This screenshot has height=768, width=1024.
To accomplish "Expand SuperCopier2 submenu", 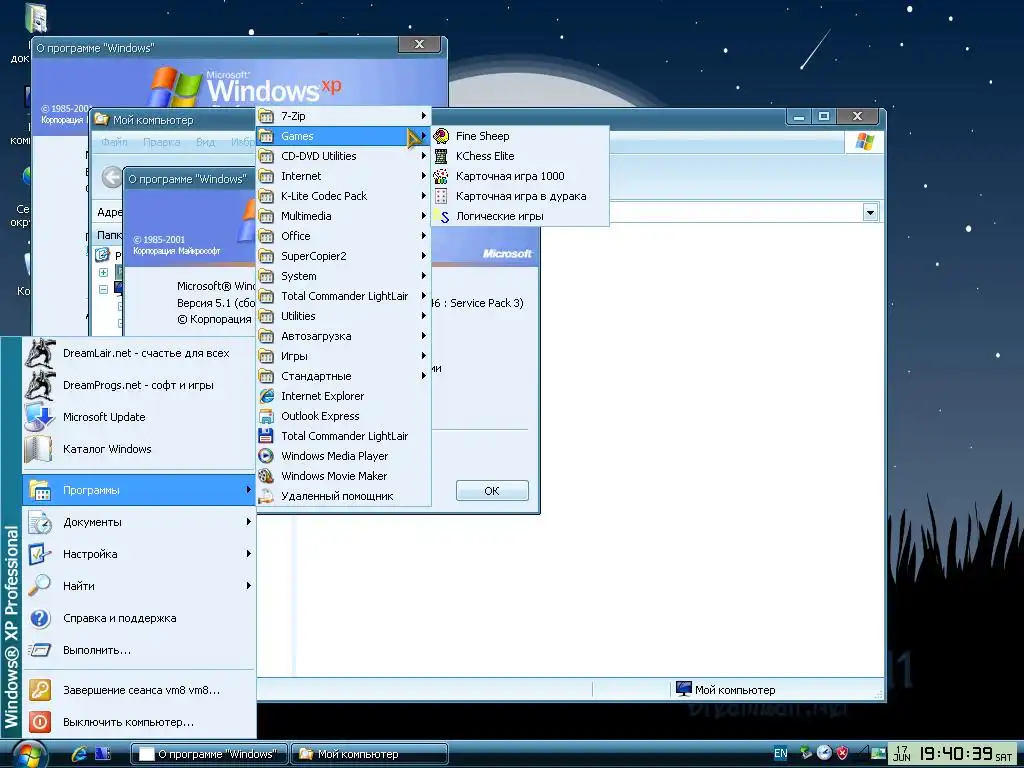I will tap(344, 256).
